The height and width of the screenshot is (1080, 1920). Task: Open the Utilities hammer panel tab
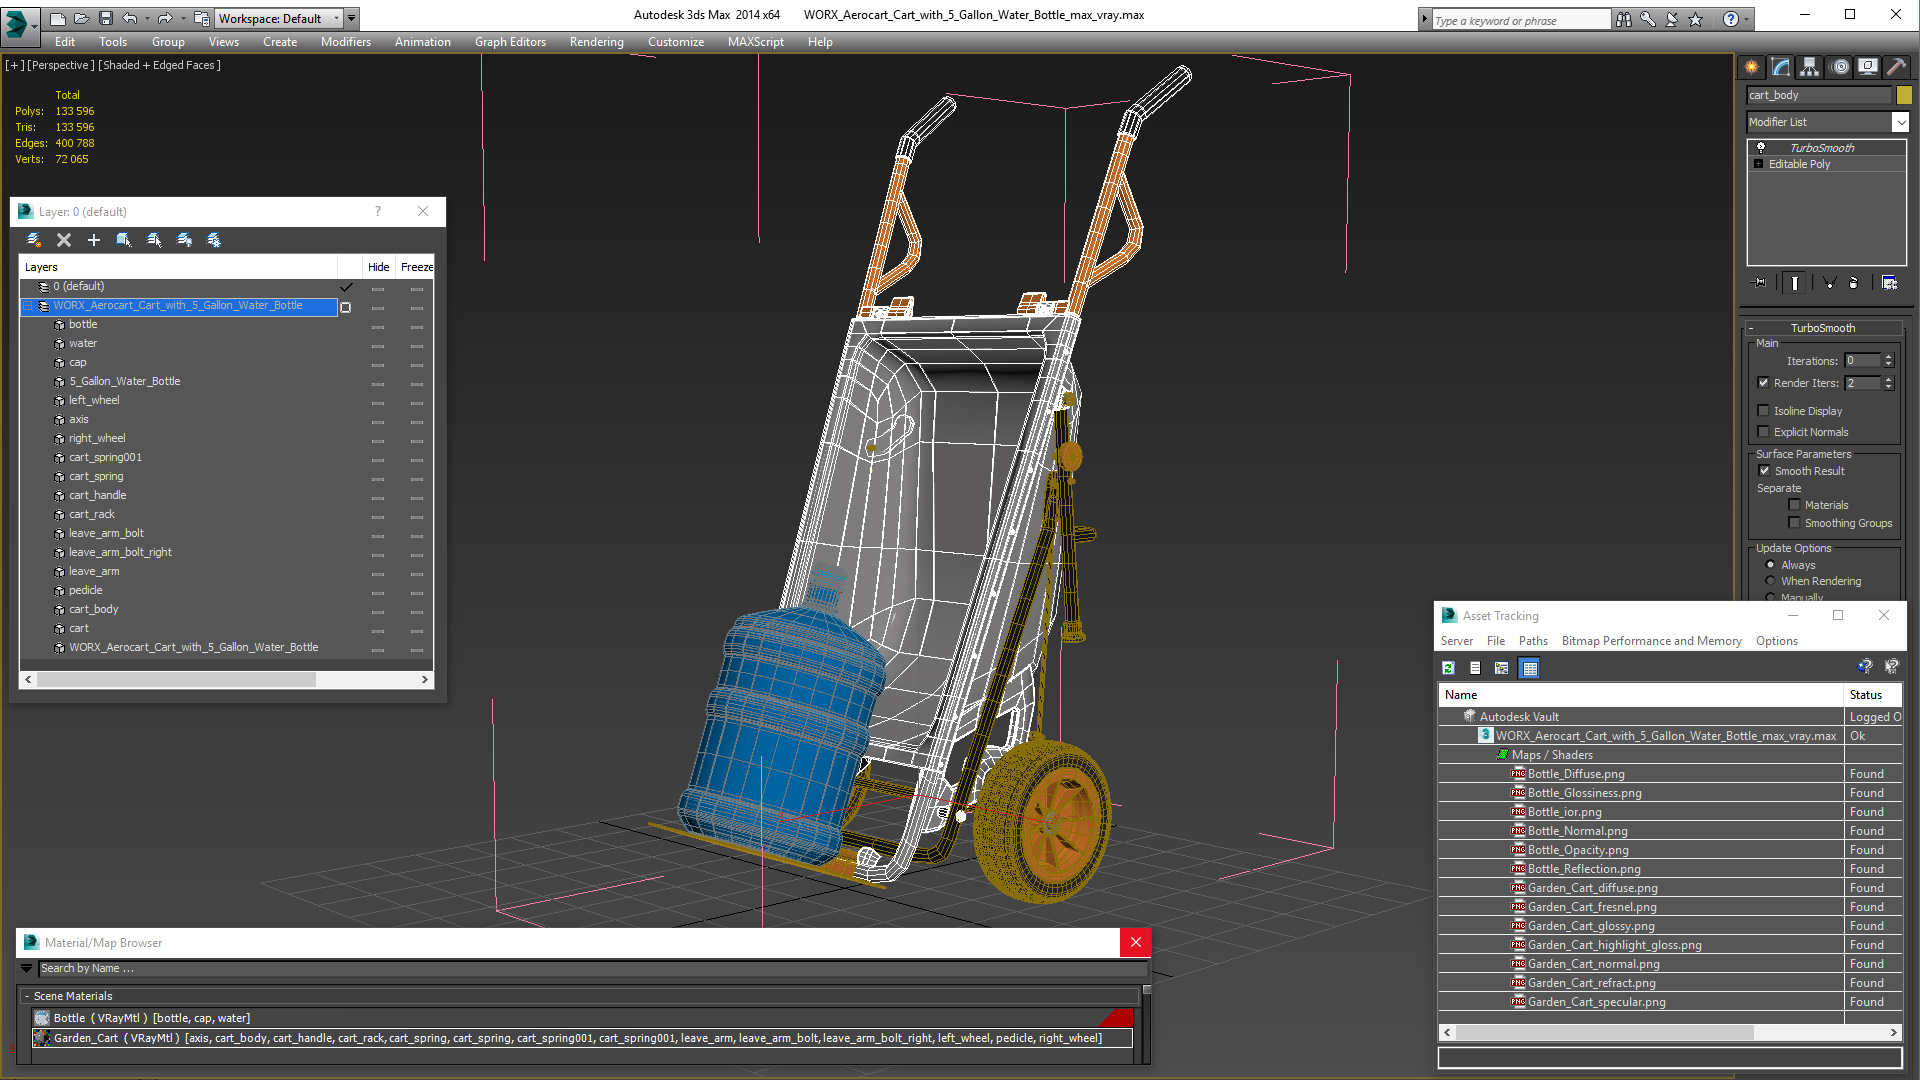tap(1896, 67)
